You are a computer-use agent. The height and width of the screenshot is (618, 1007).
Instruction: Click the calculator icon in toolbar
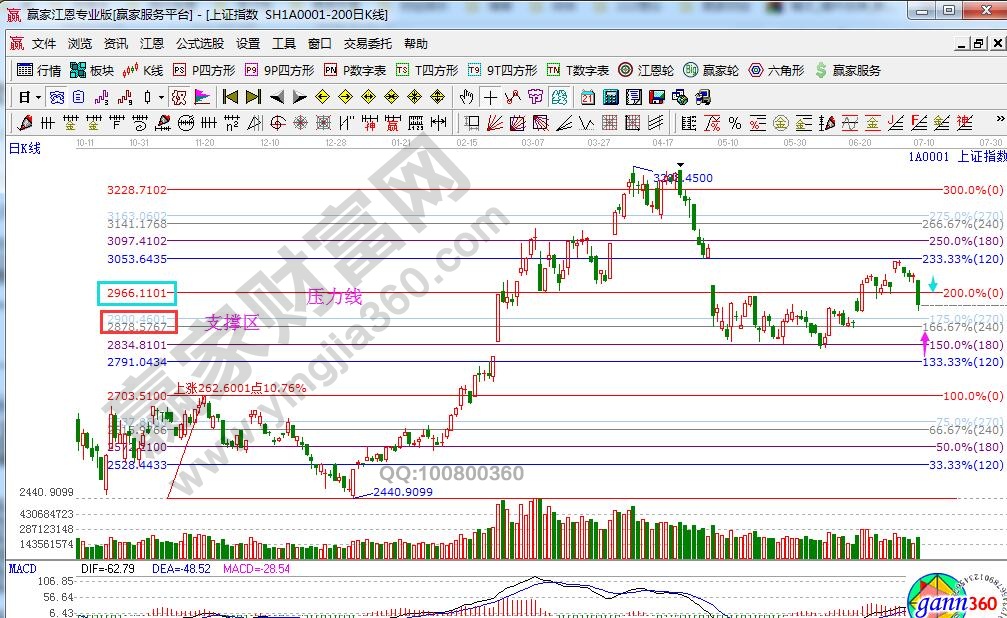click(609, 97)
